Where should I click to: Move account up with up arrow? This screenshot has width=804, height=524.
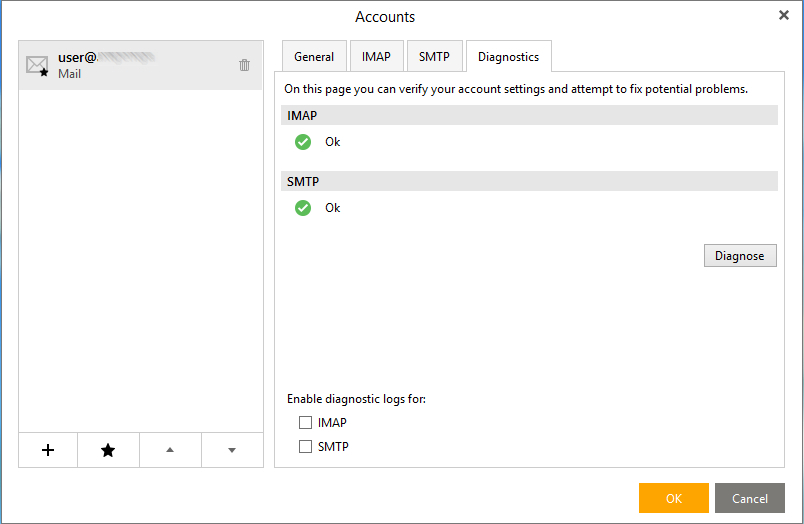coord(170,450)
